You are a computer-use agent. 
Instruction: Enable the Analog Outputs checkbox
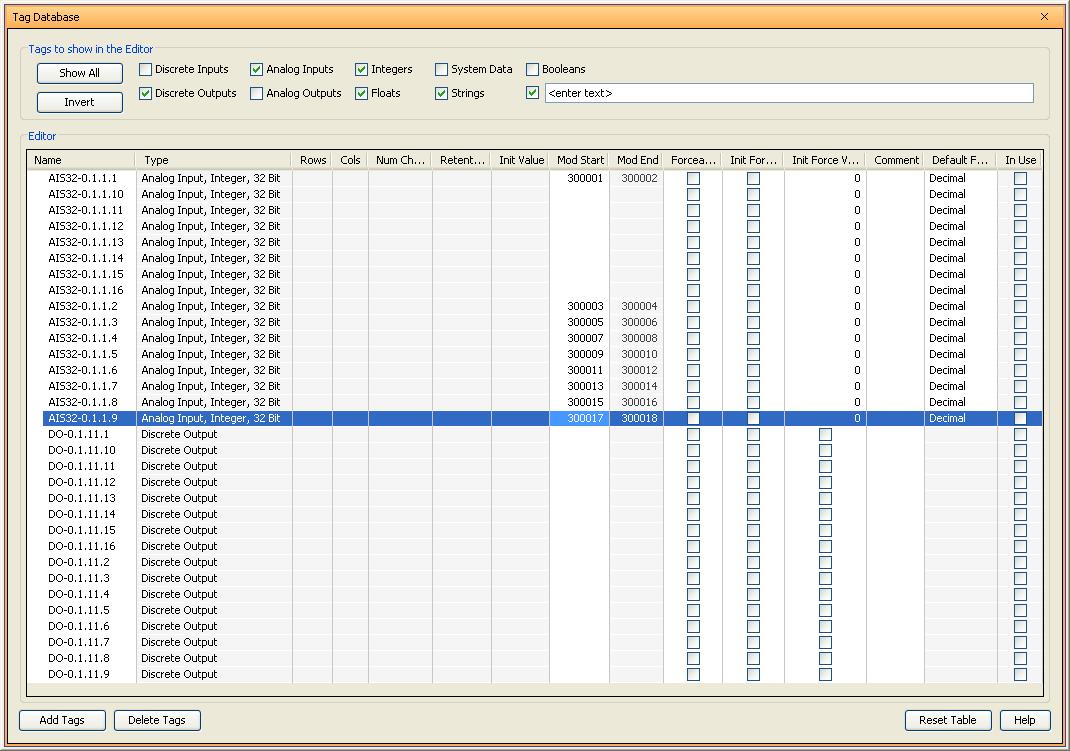257,94
